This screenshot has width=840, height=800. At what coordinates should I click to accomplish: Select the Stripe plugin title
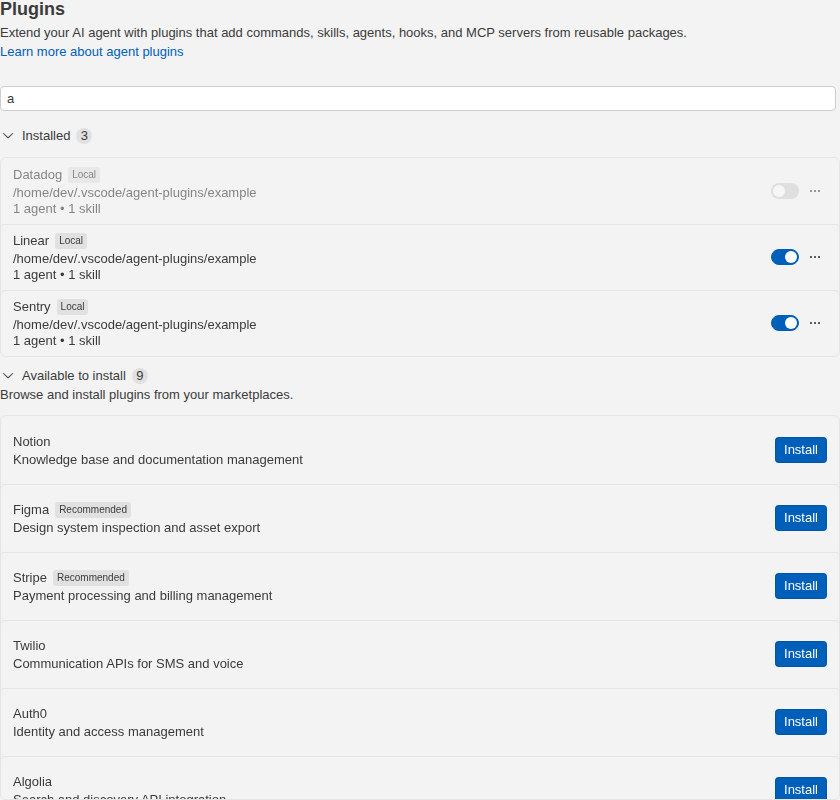30,578
